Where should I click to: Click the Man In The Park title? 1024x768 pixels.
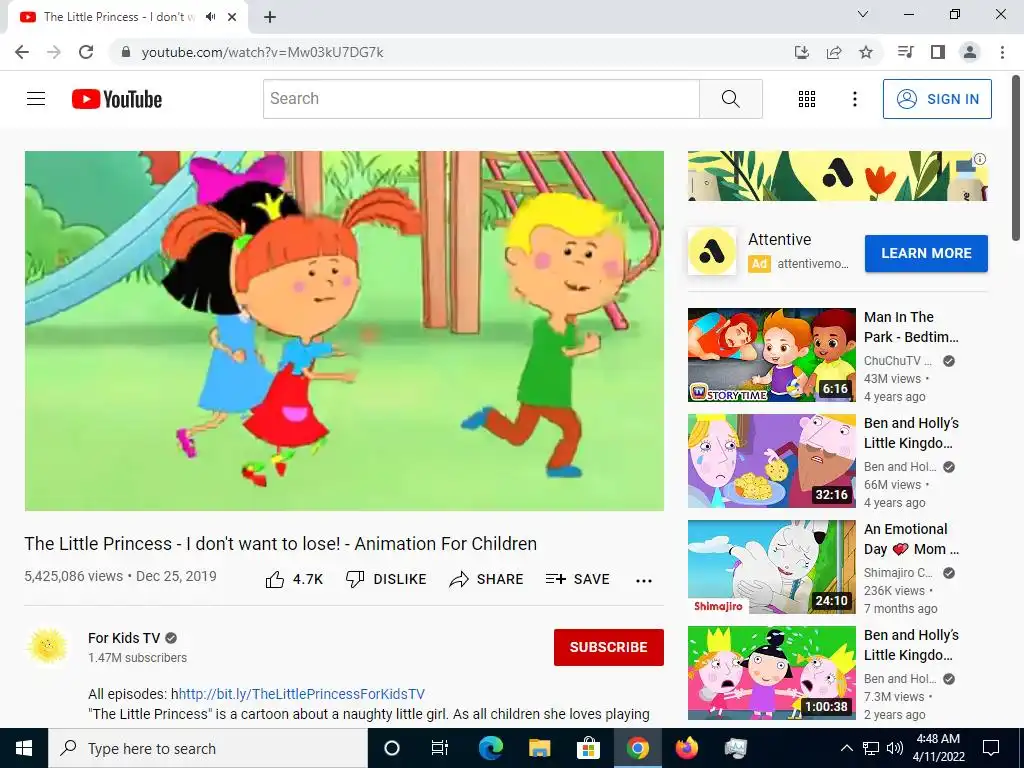(911, 327)
